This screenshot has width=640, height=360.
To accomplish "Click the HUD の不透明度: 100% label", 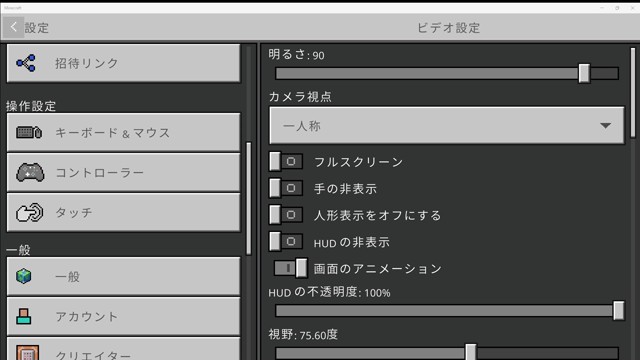I will [x=329, y=292].
